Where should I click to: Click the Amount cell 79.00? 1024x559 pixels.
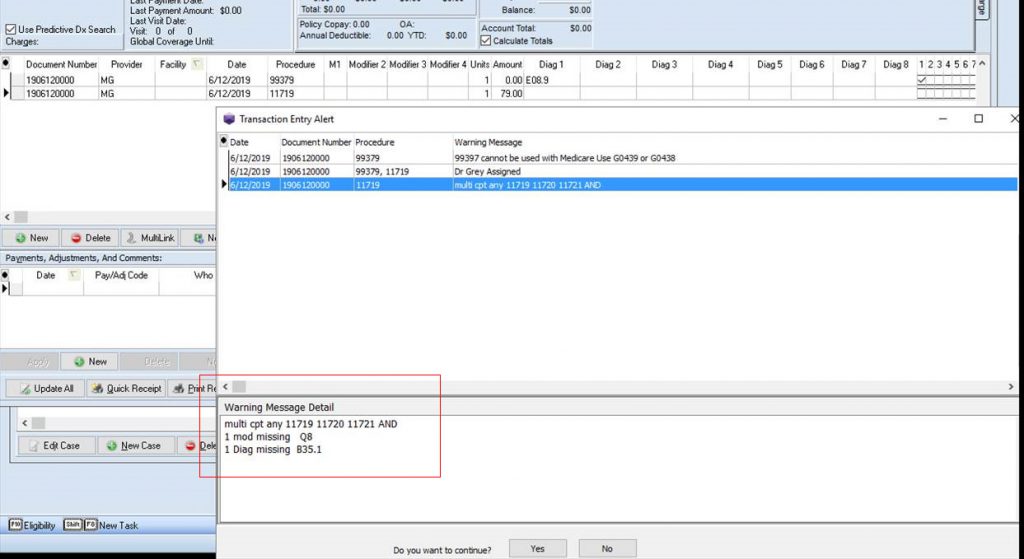tap(507, 94)
